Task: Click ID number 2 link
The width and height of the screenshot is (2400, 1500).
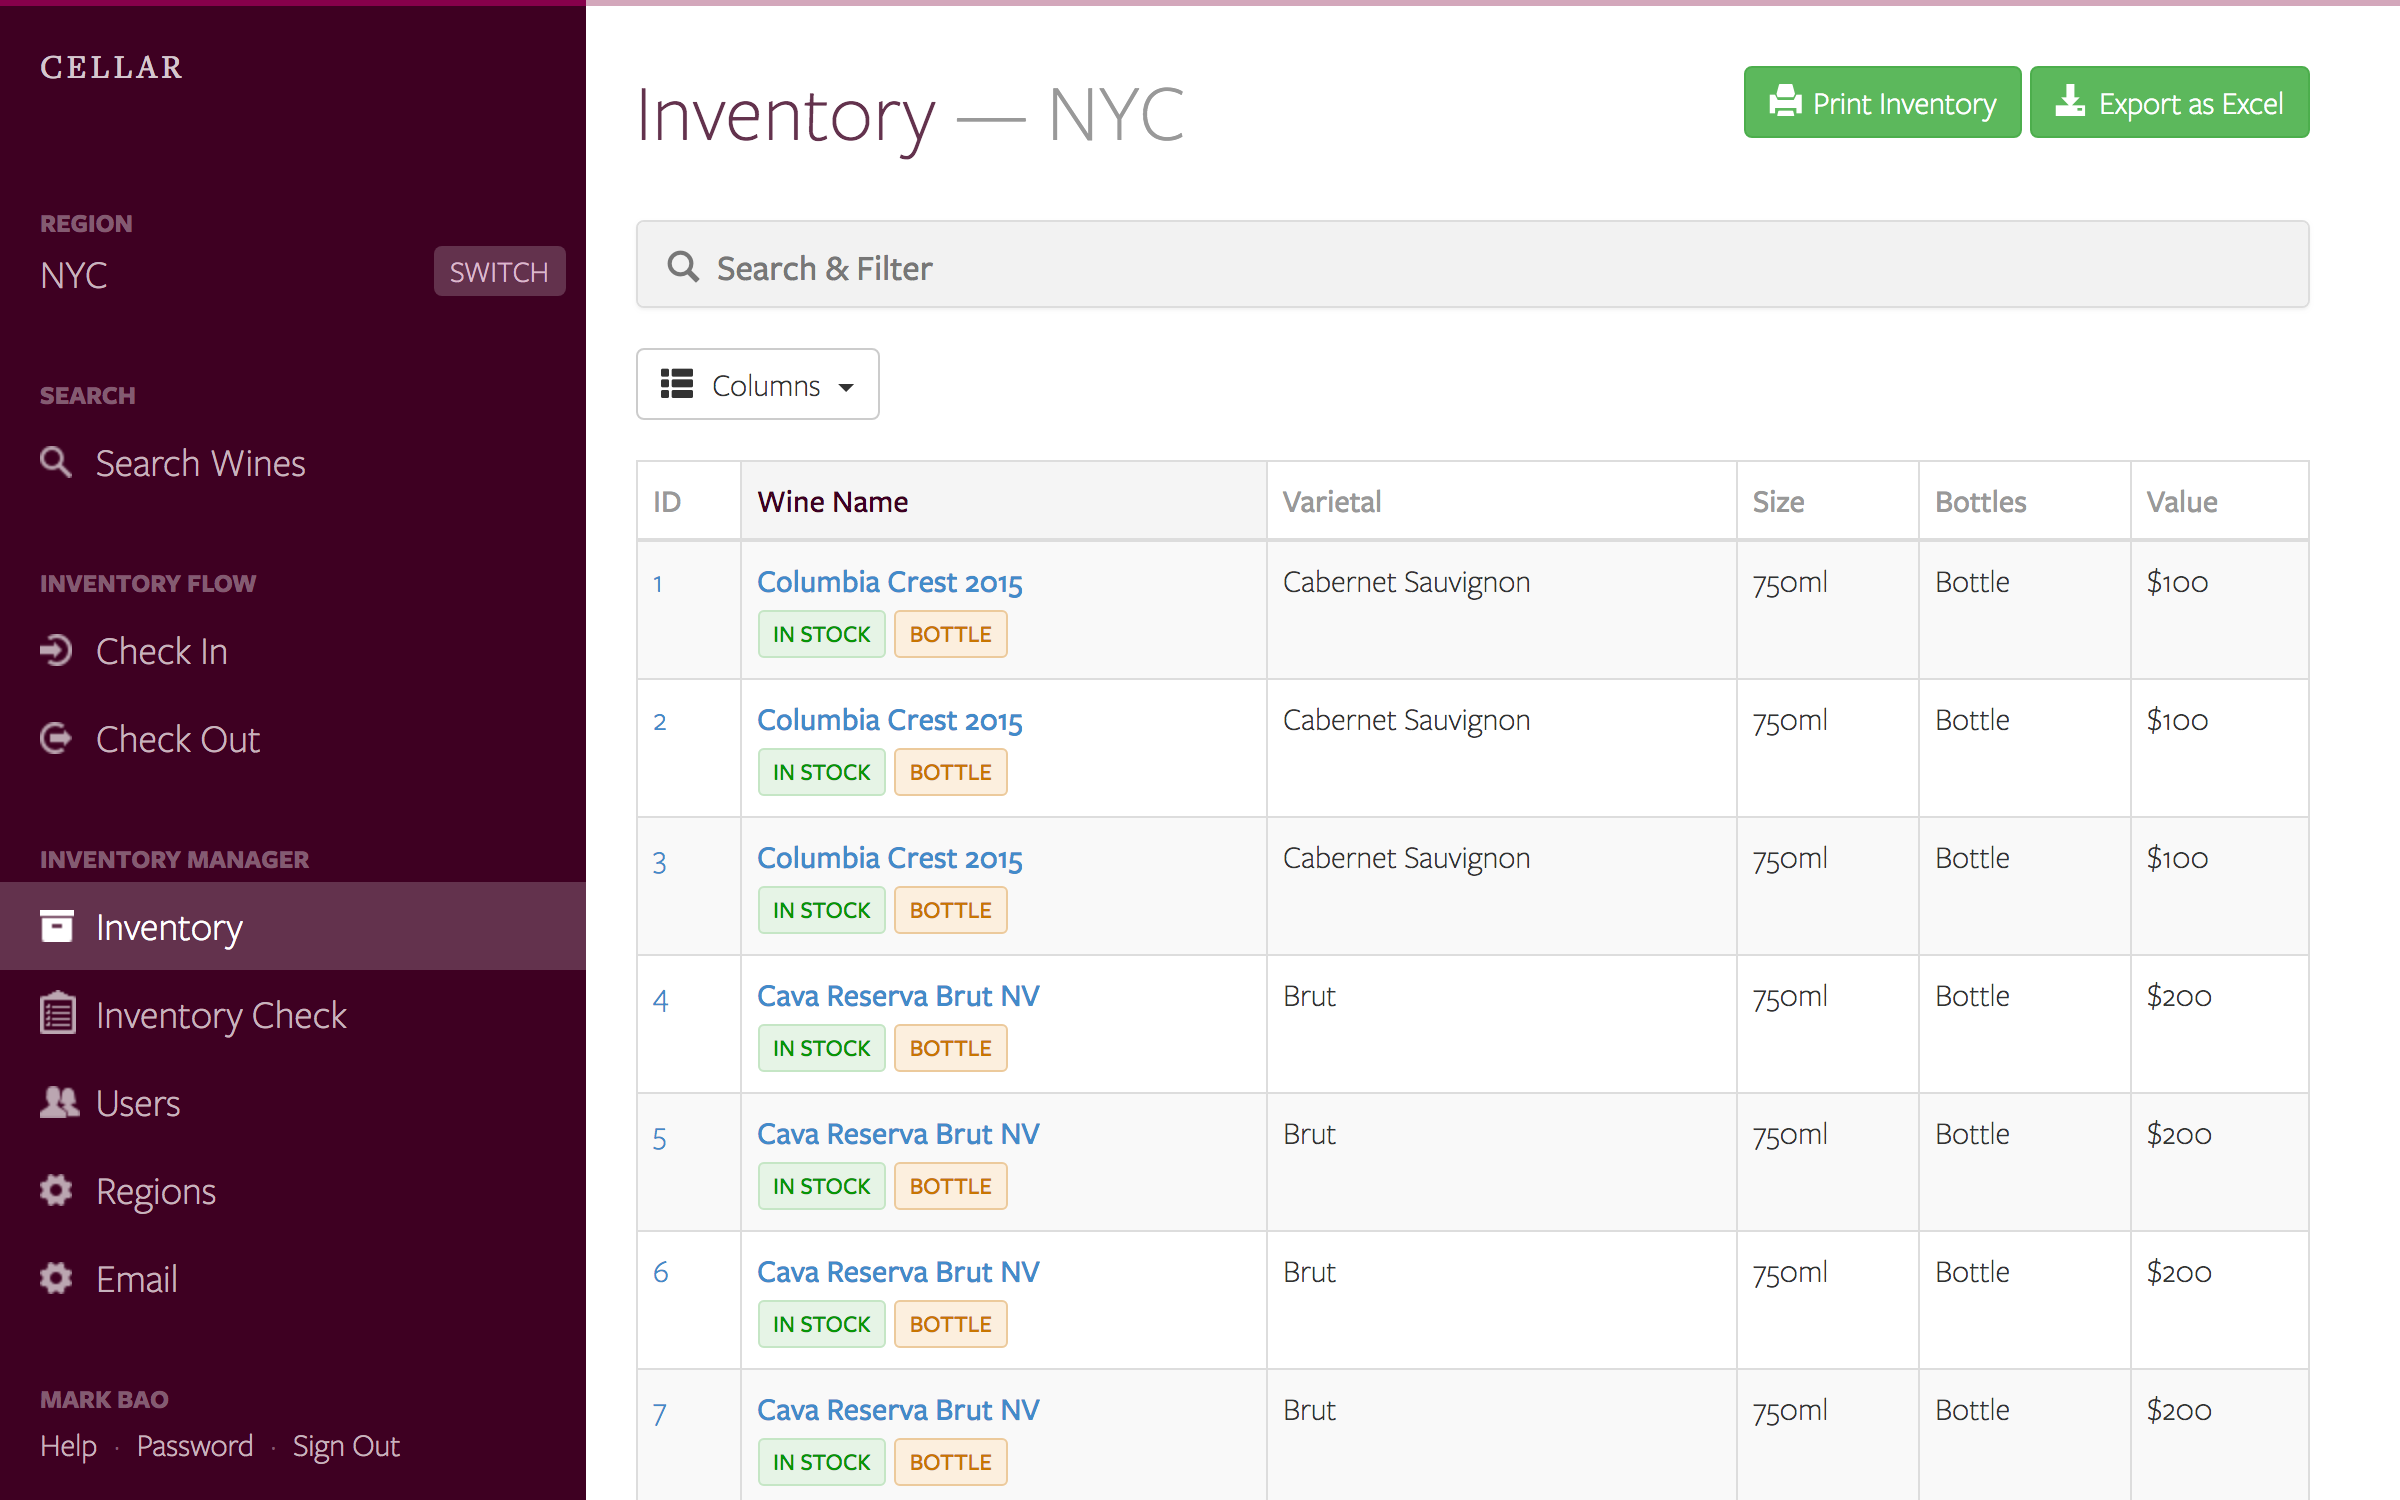Action: pyautogui.click(x=660, y=722)
